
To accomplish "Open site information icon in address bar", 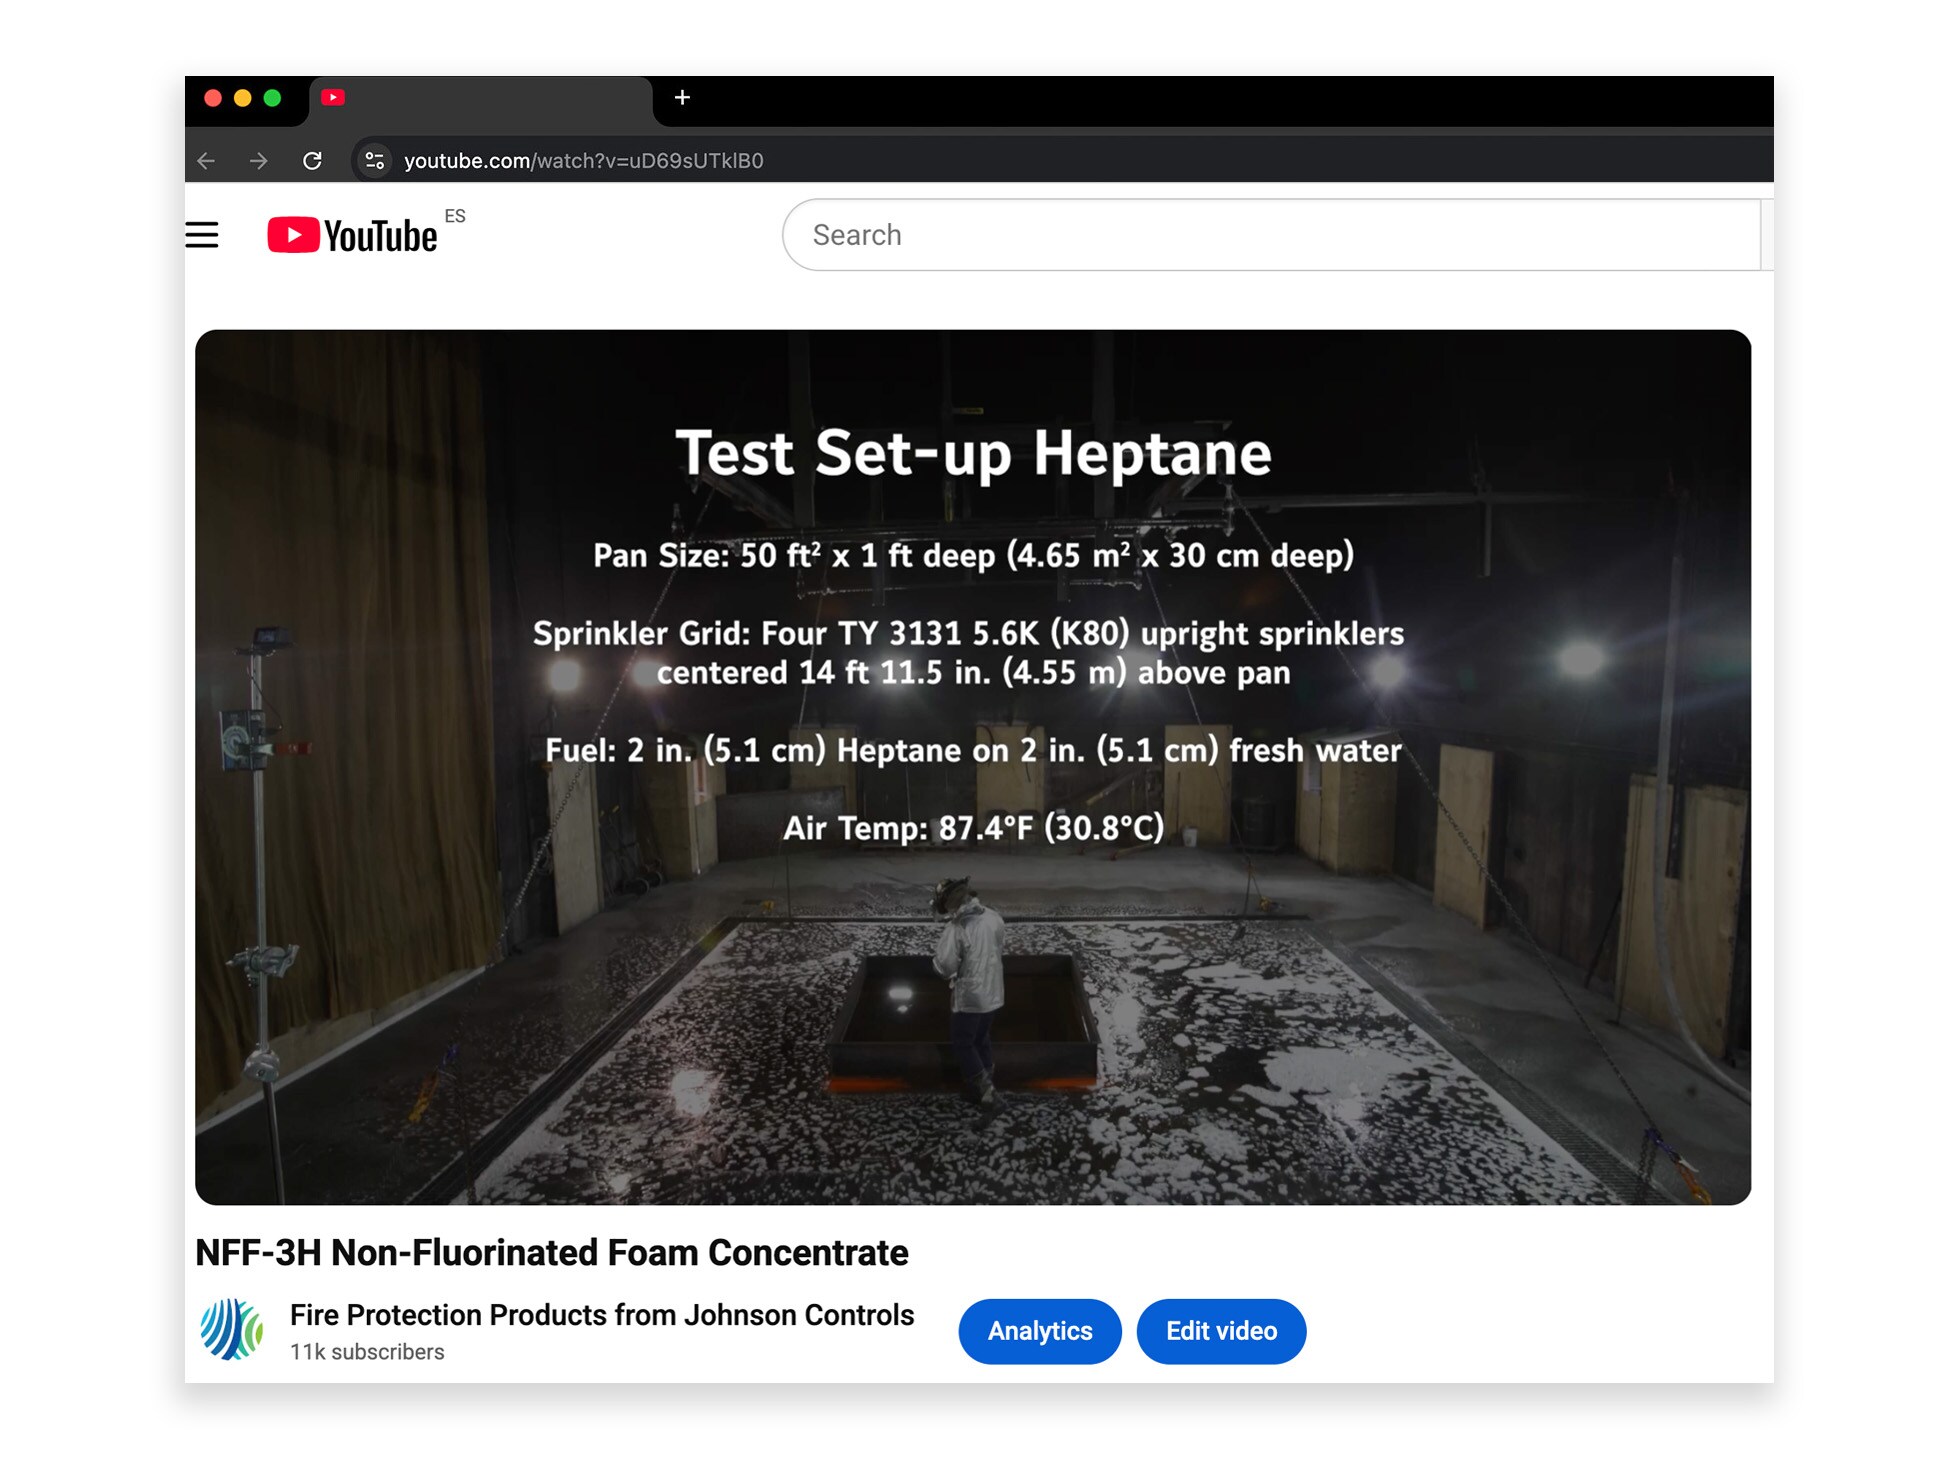I will pyautogui.click(x=375, y=161).
